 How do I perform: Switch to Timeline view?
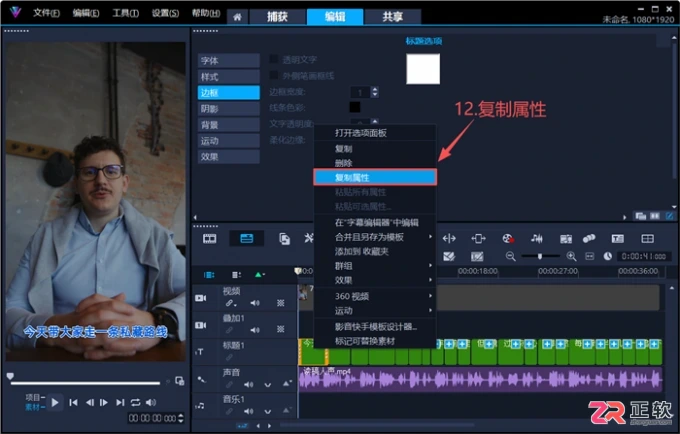coord(246,238)
